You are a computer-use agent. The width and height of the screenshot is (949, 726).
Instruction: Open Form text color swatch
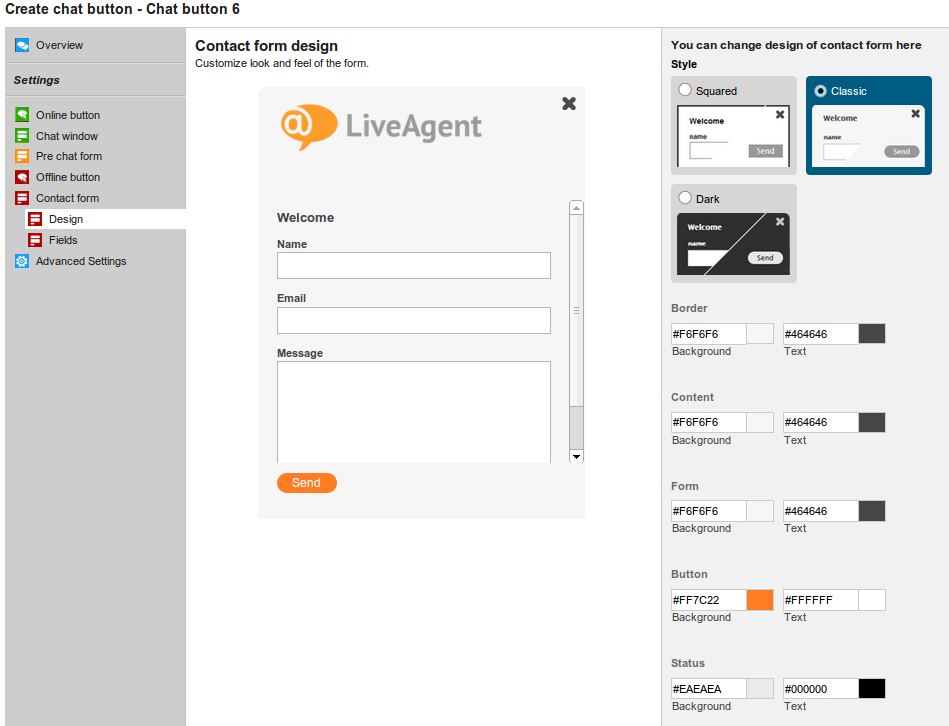point(872,511)
